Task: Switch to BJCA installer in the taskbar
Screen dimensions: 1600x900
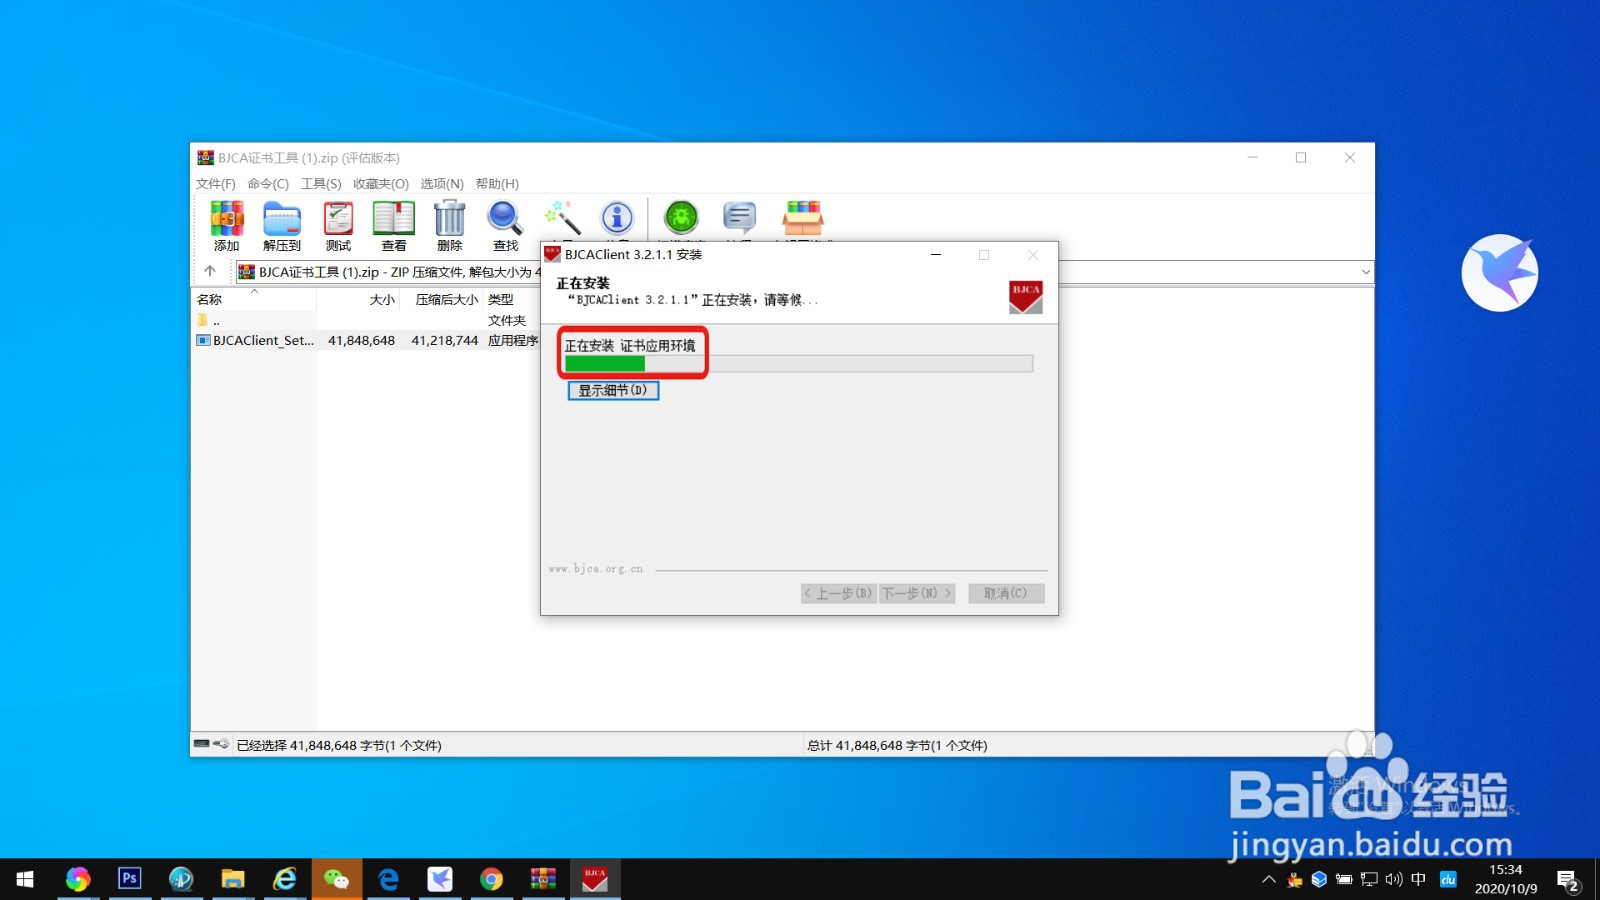Action: [x=595, y=879]
